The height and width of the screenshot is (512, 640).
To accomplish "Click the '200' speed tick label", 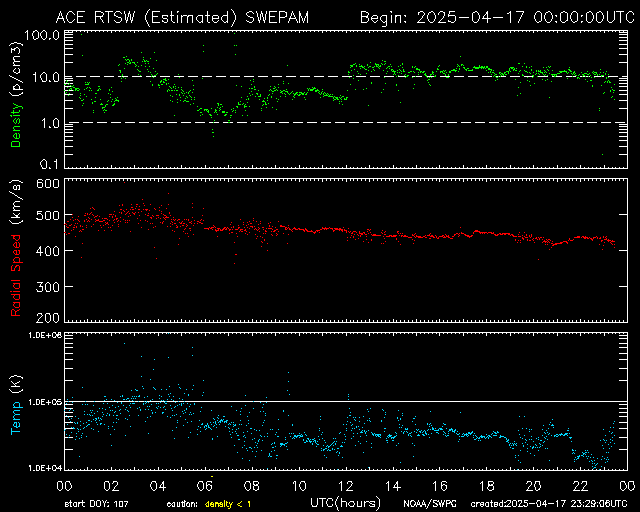I will point(48,318).
